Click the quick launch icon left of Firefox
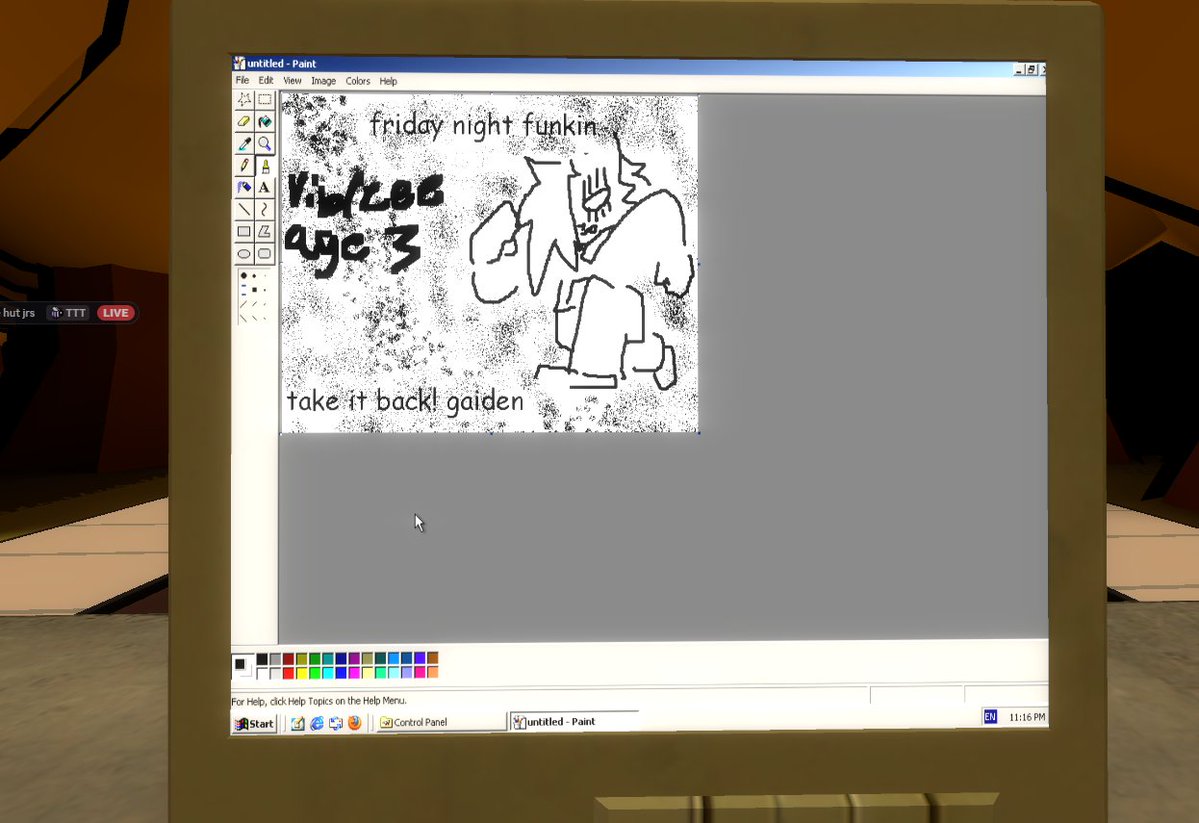Viewport: 1199px width, 823px height. pos(336,723)
